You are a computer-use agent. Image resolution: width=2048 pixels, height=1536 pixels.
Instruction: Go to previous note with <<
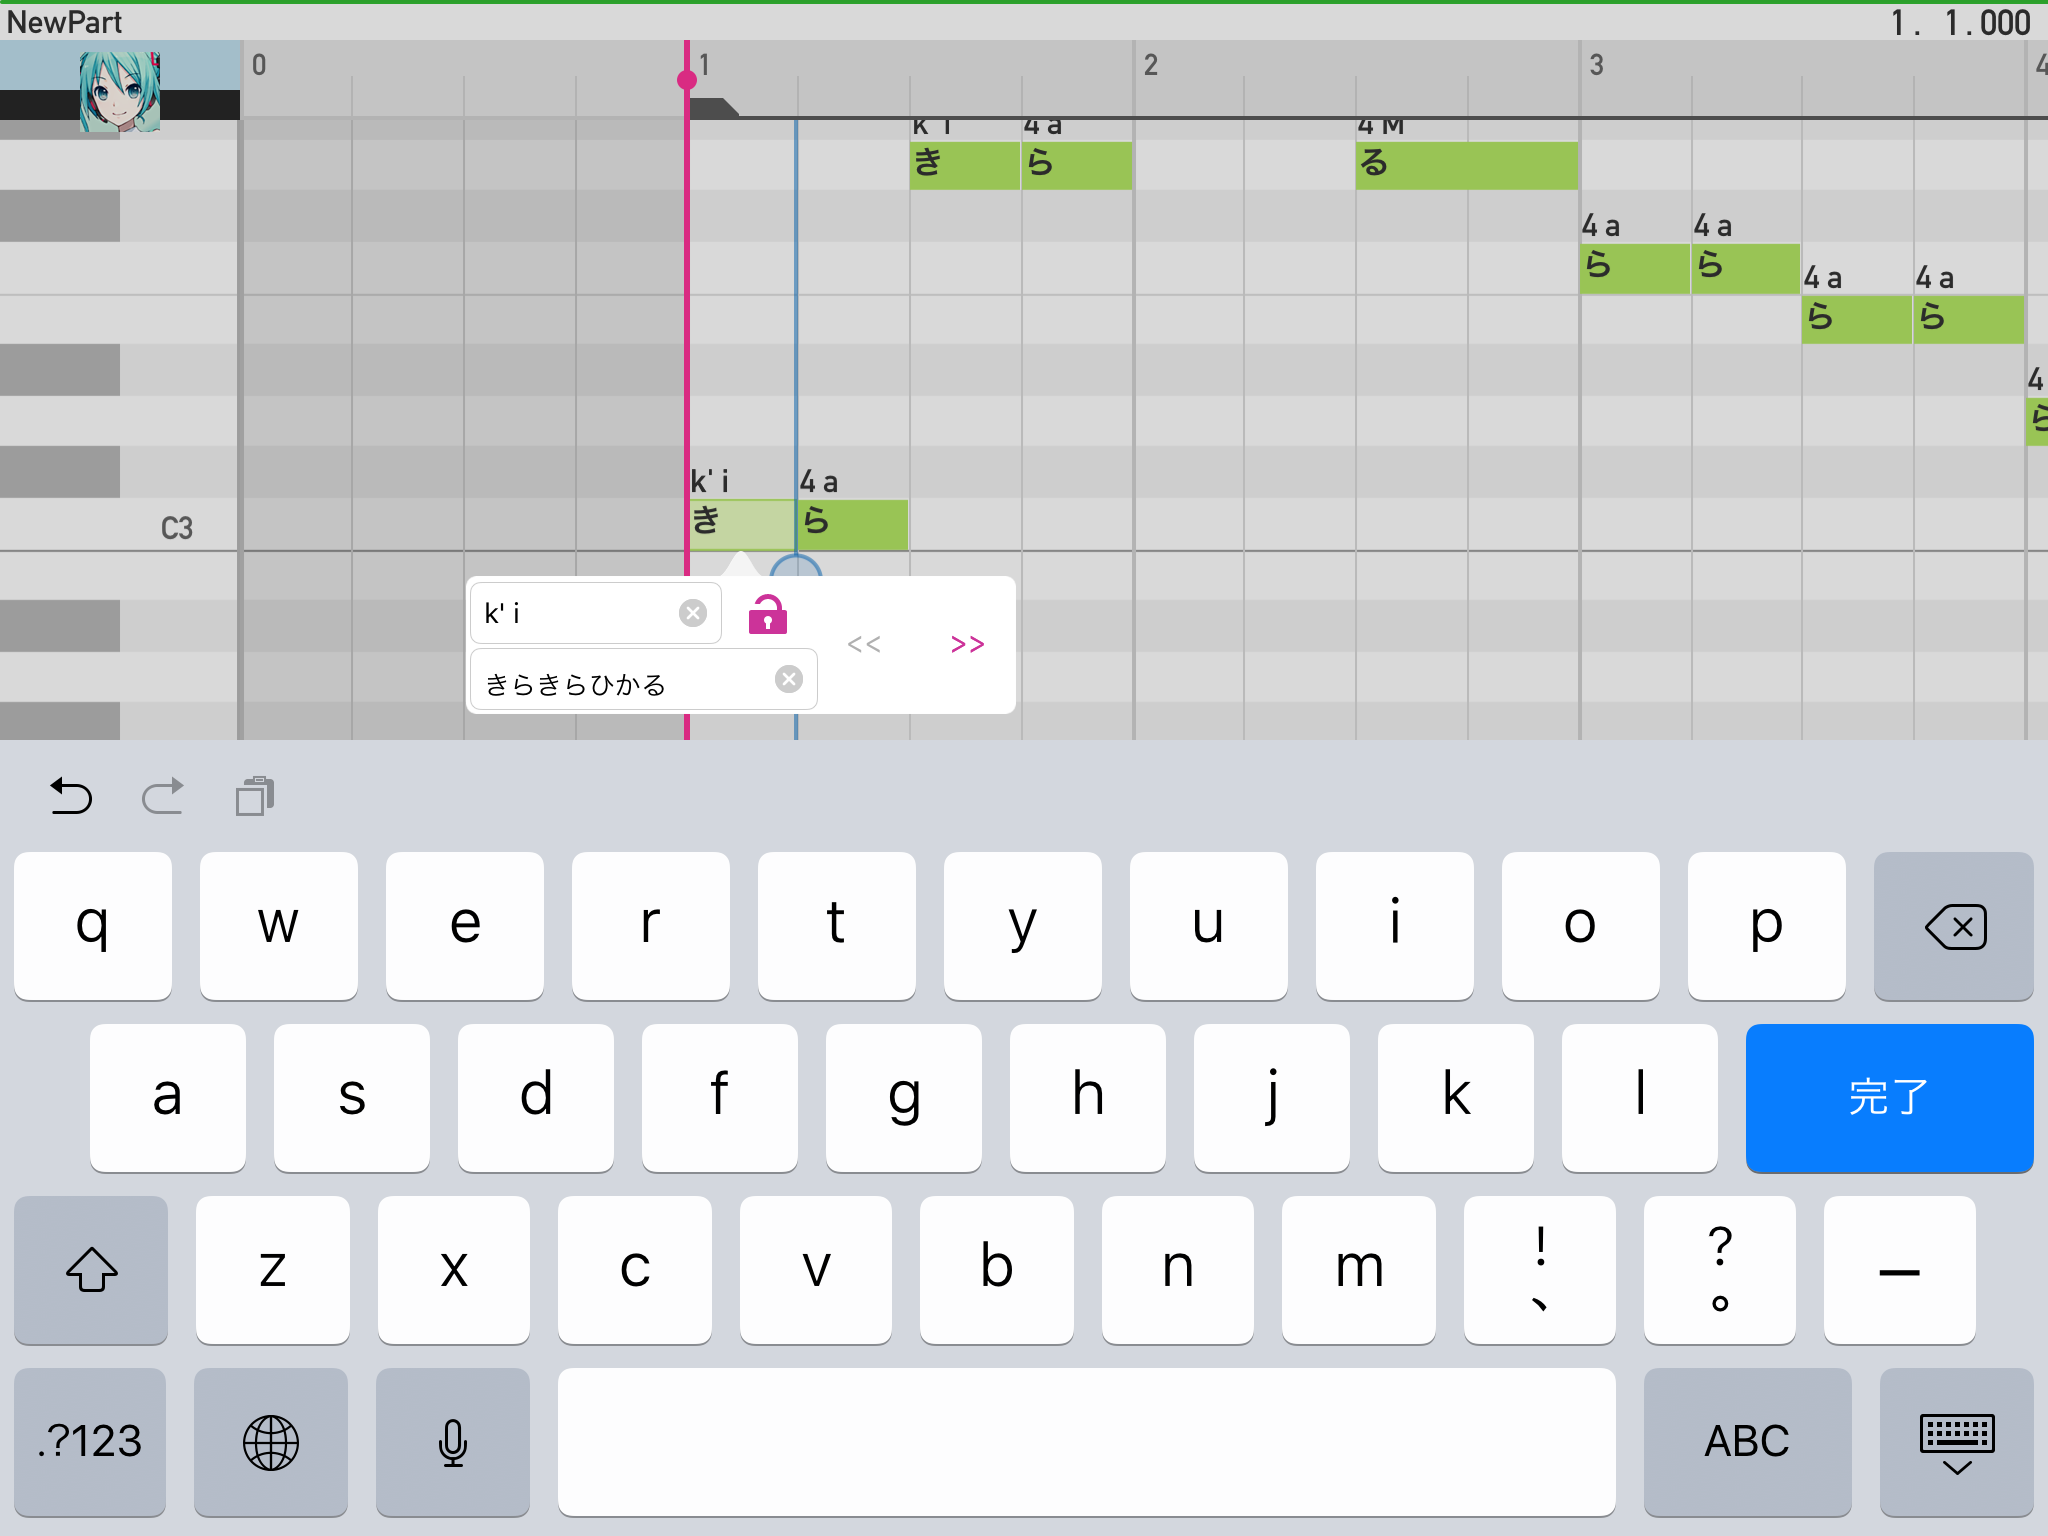(x=864, y=645)
